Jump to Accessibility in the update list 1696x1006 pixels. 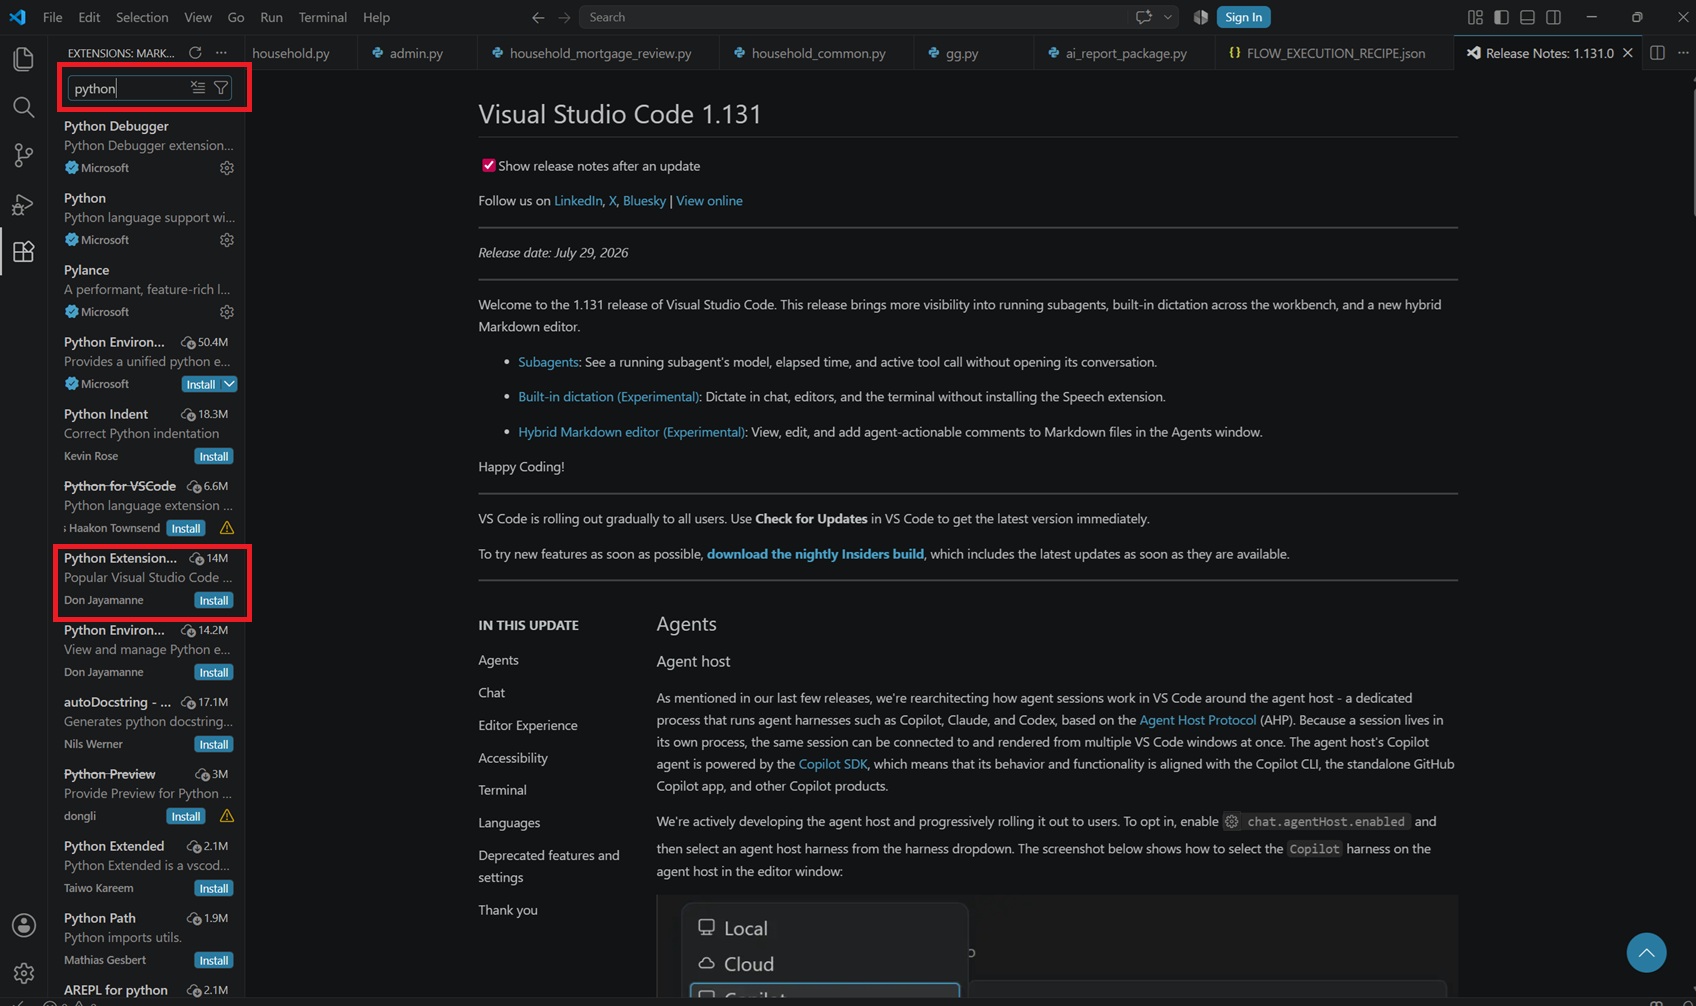coord(513,758)
